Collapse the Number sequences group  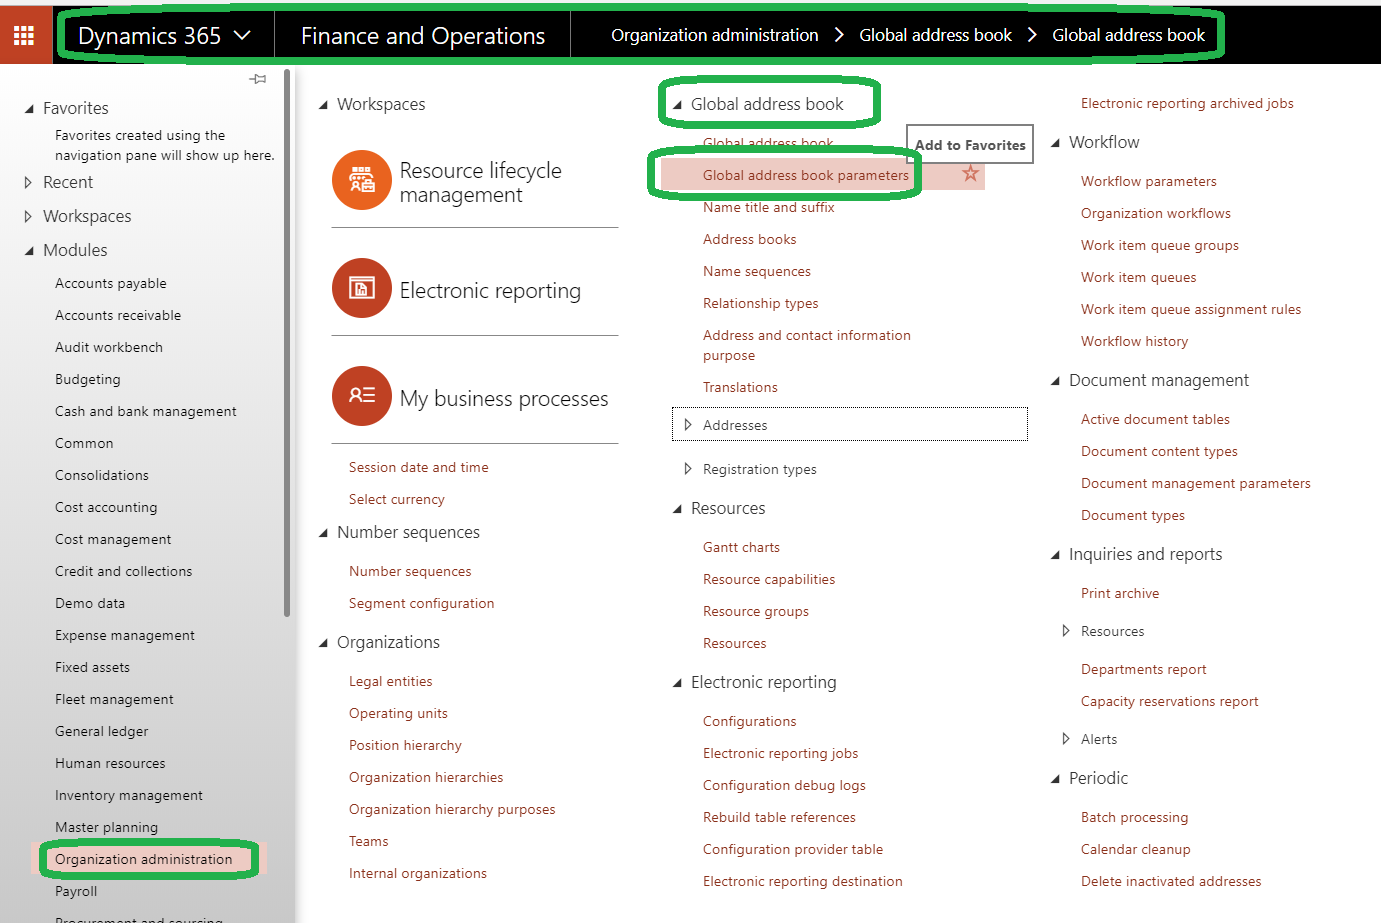[x=323, y=532]
